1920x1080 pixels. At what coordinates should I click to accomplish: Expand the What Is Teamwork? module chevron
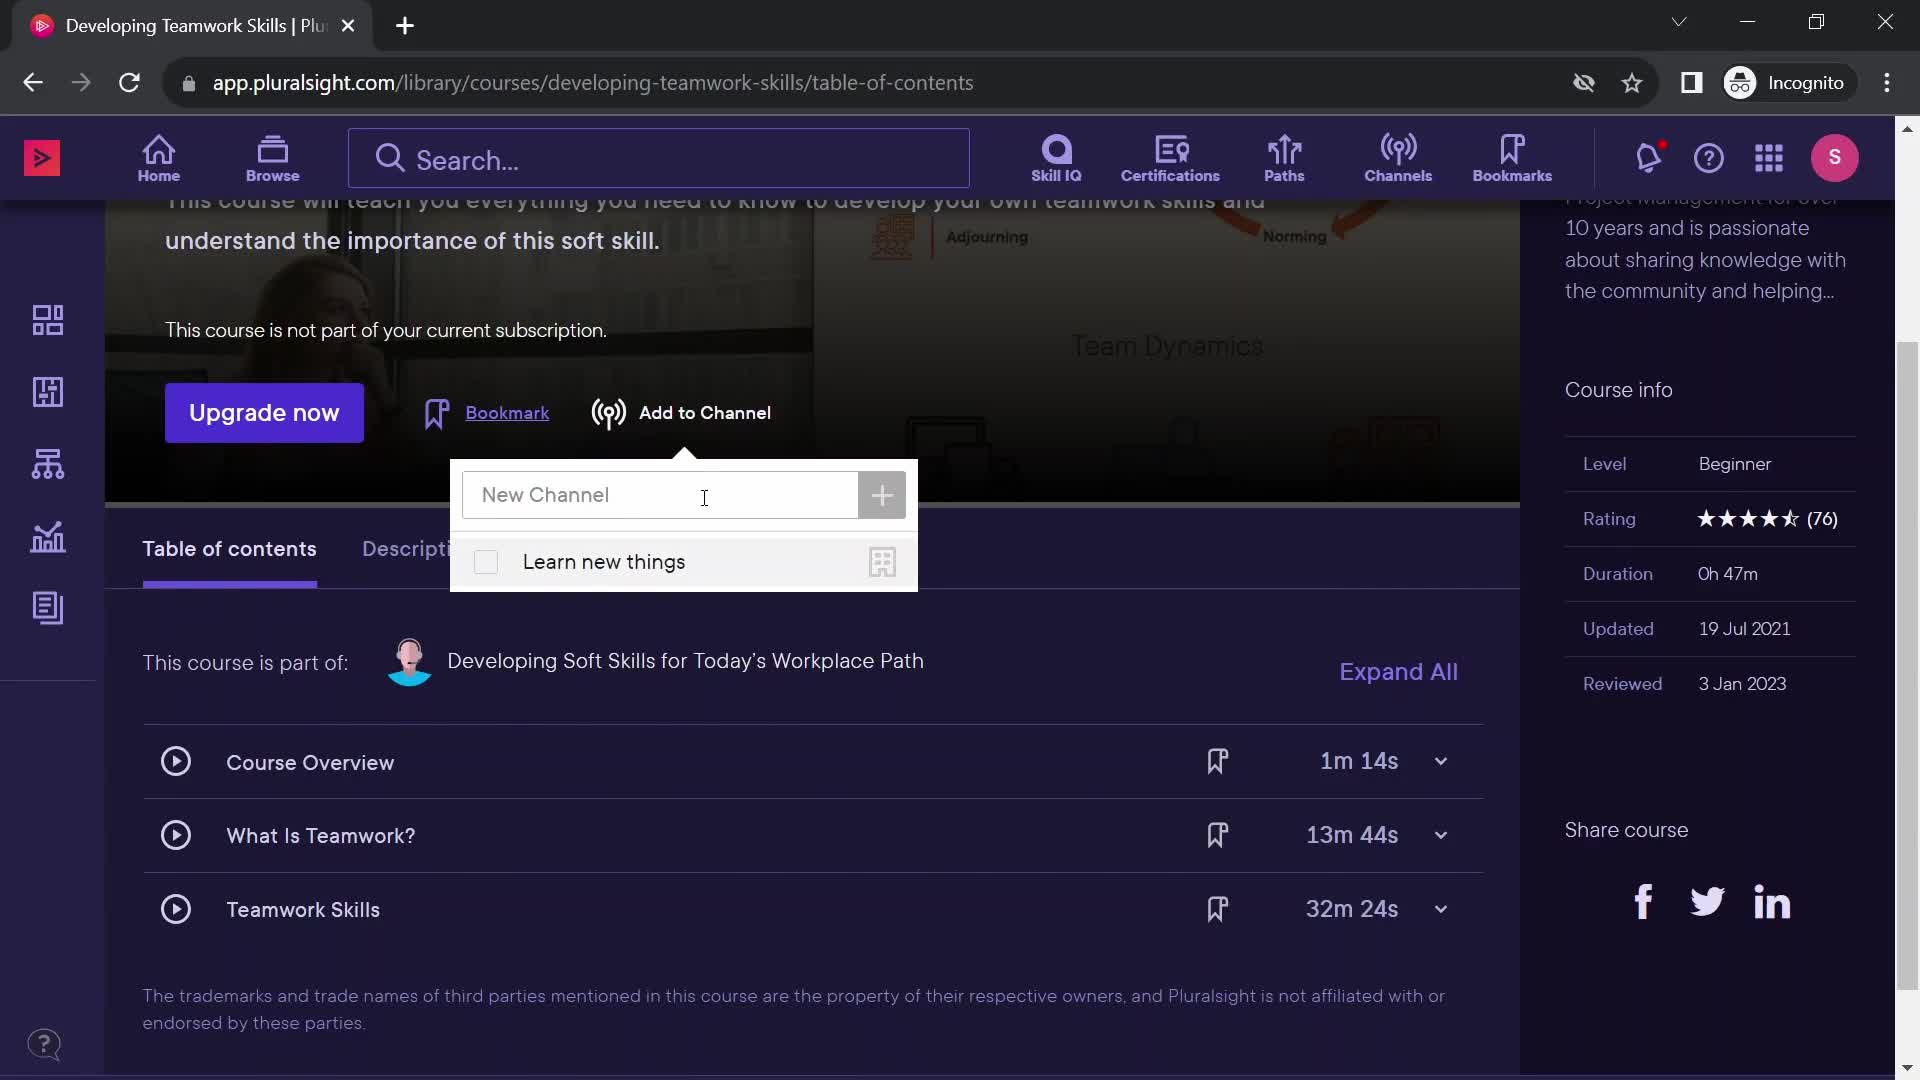pos(1441,836)
